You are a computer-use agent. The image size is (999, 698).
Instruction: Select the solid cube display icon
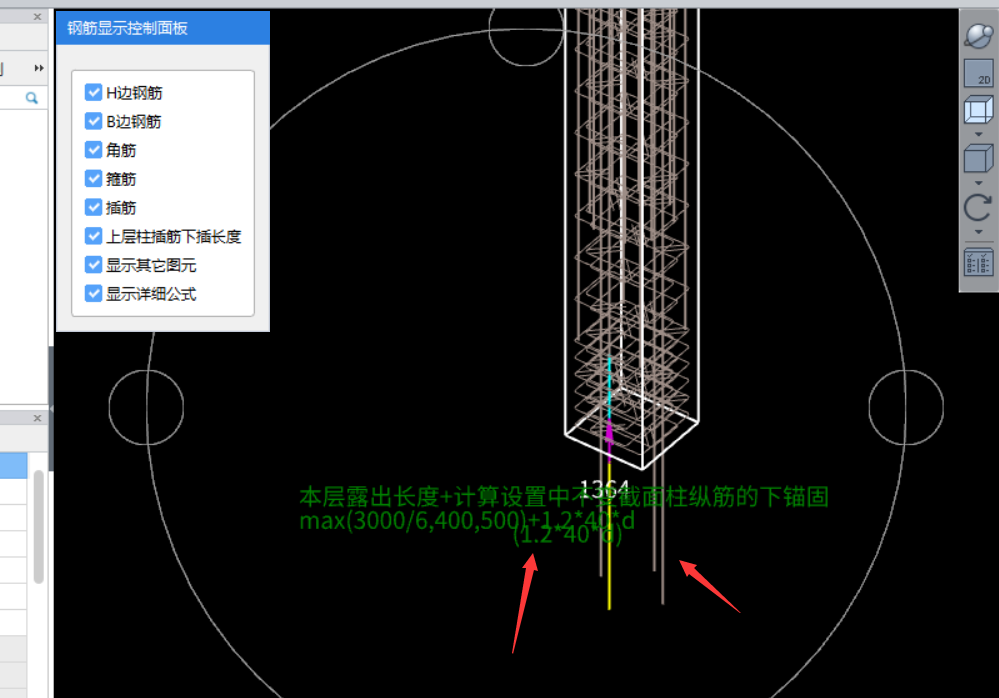click(x=977, y=159)
